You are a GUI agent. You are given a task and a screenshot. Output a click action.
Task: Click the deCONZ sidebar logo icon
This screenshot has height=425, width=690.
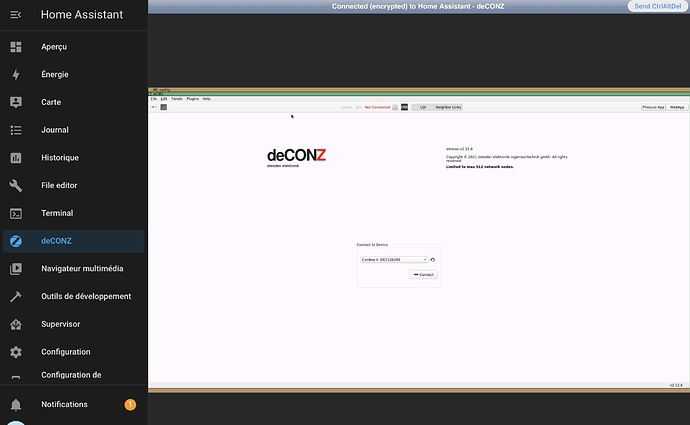pyautogui.click(x=16, y=241)
